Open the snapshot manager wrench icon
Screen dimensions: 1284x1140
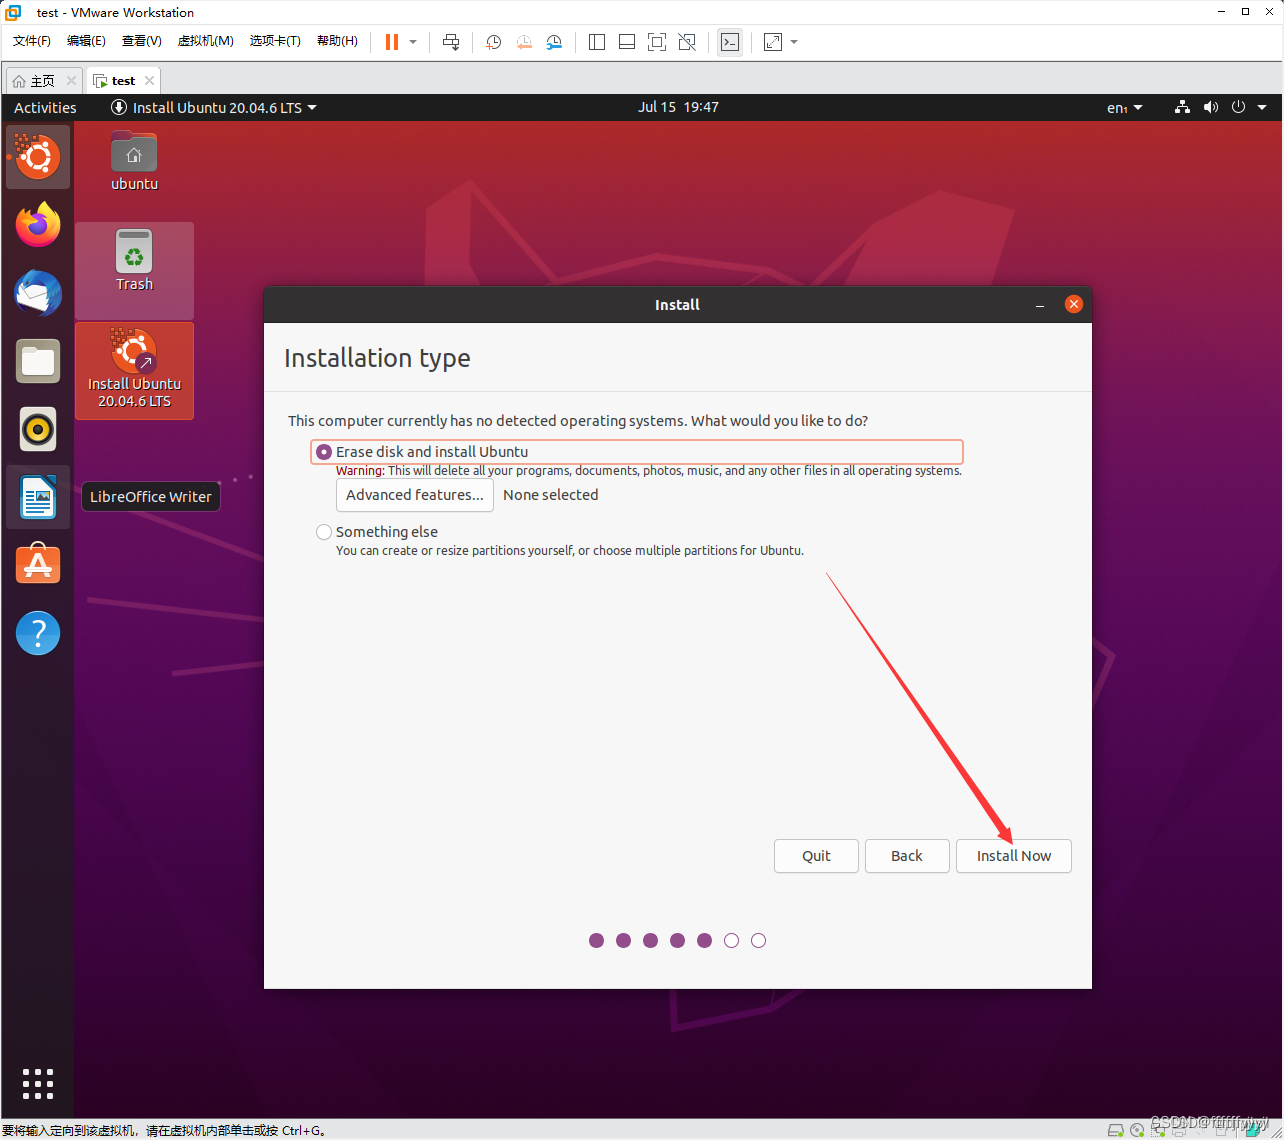click(x=554, y=42)
